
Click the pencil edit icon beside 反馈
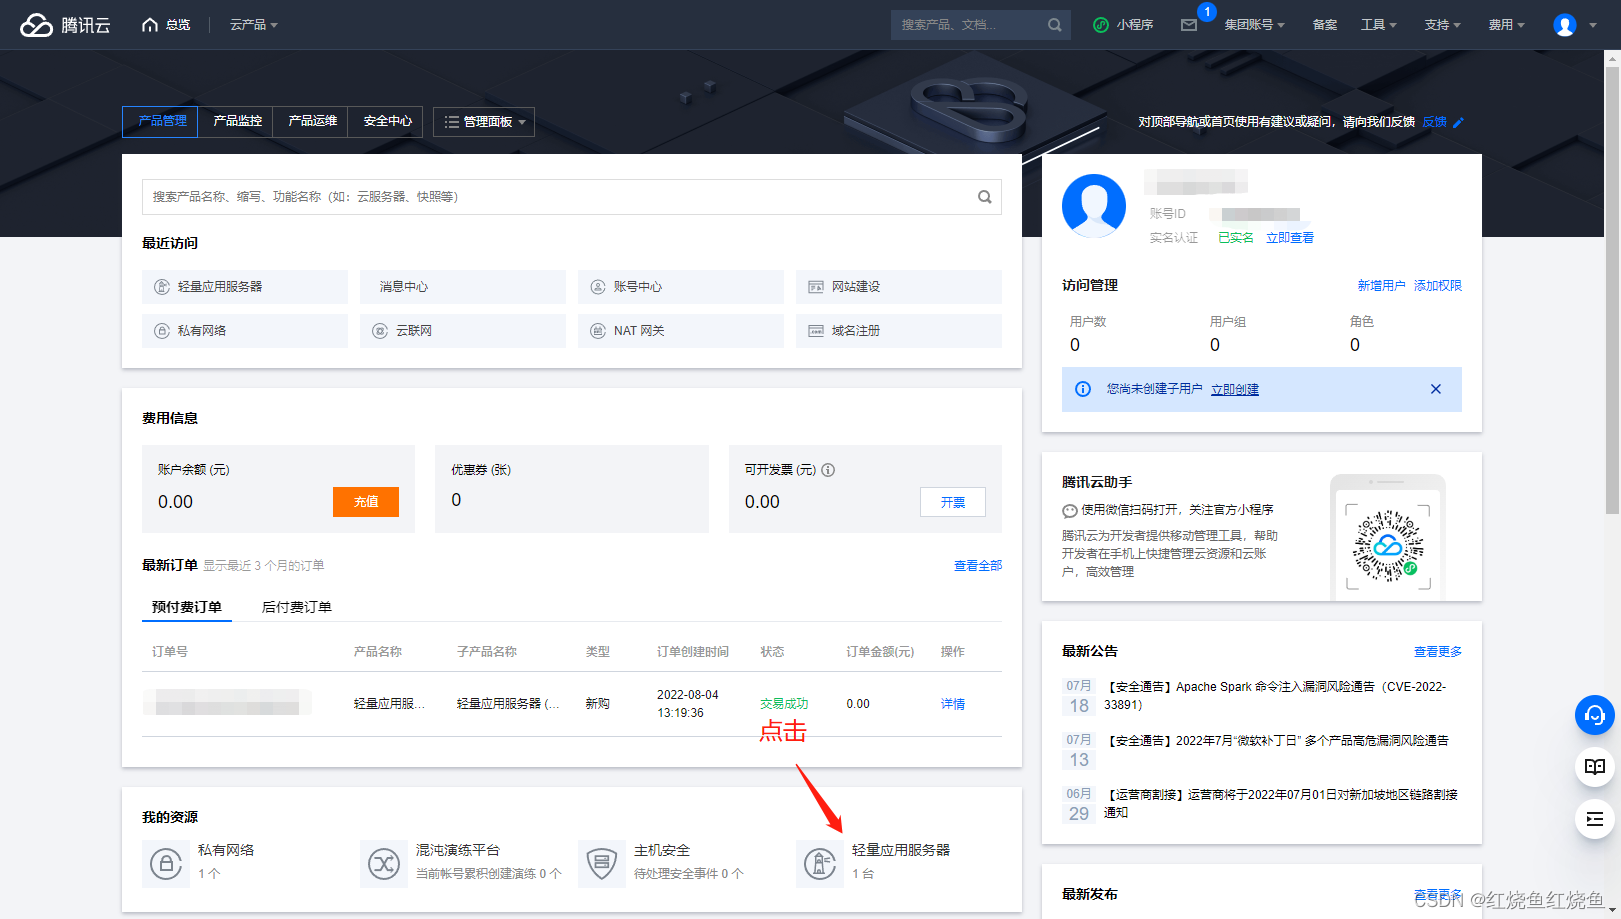coord(1458,122)
